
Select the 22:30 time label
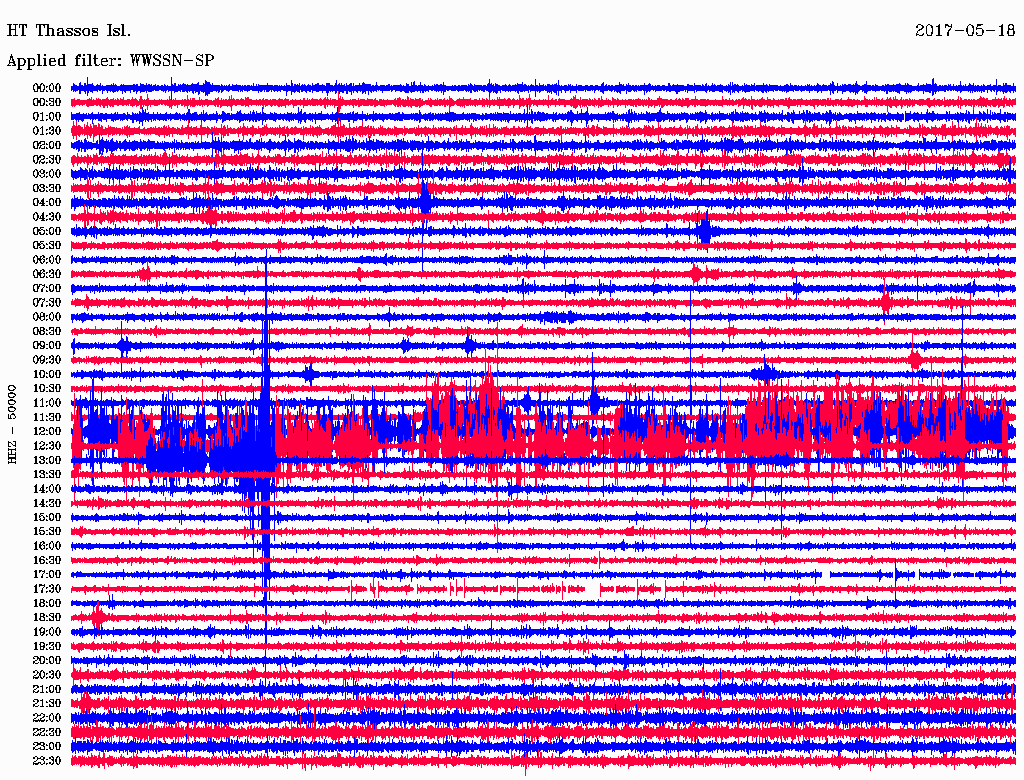[x=47, y=732]
